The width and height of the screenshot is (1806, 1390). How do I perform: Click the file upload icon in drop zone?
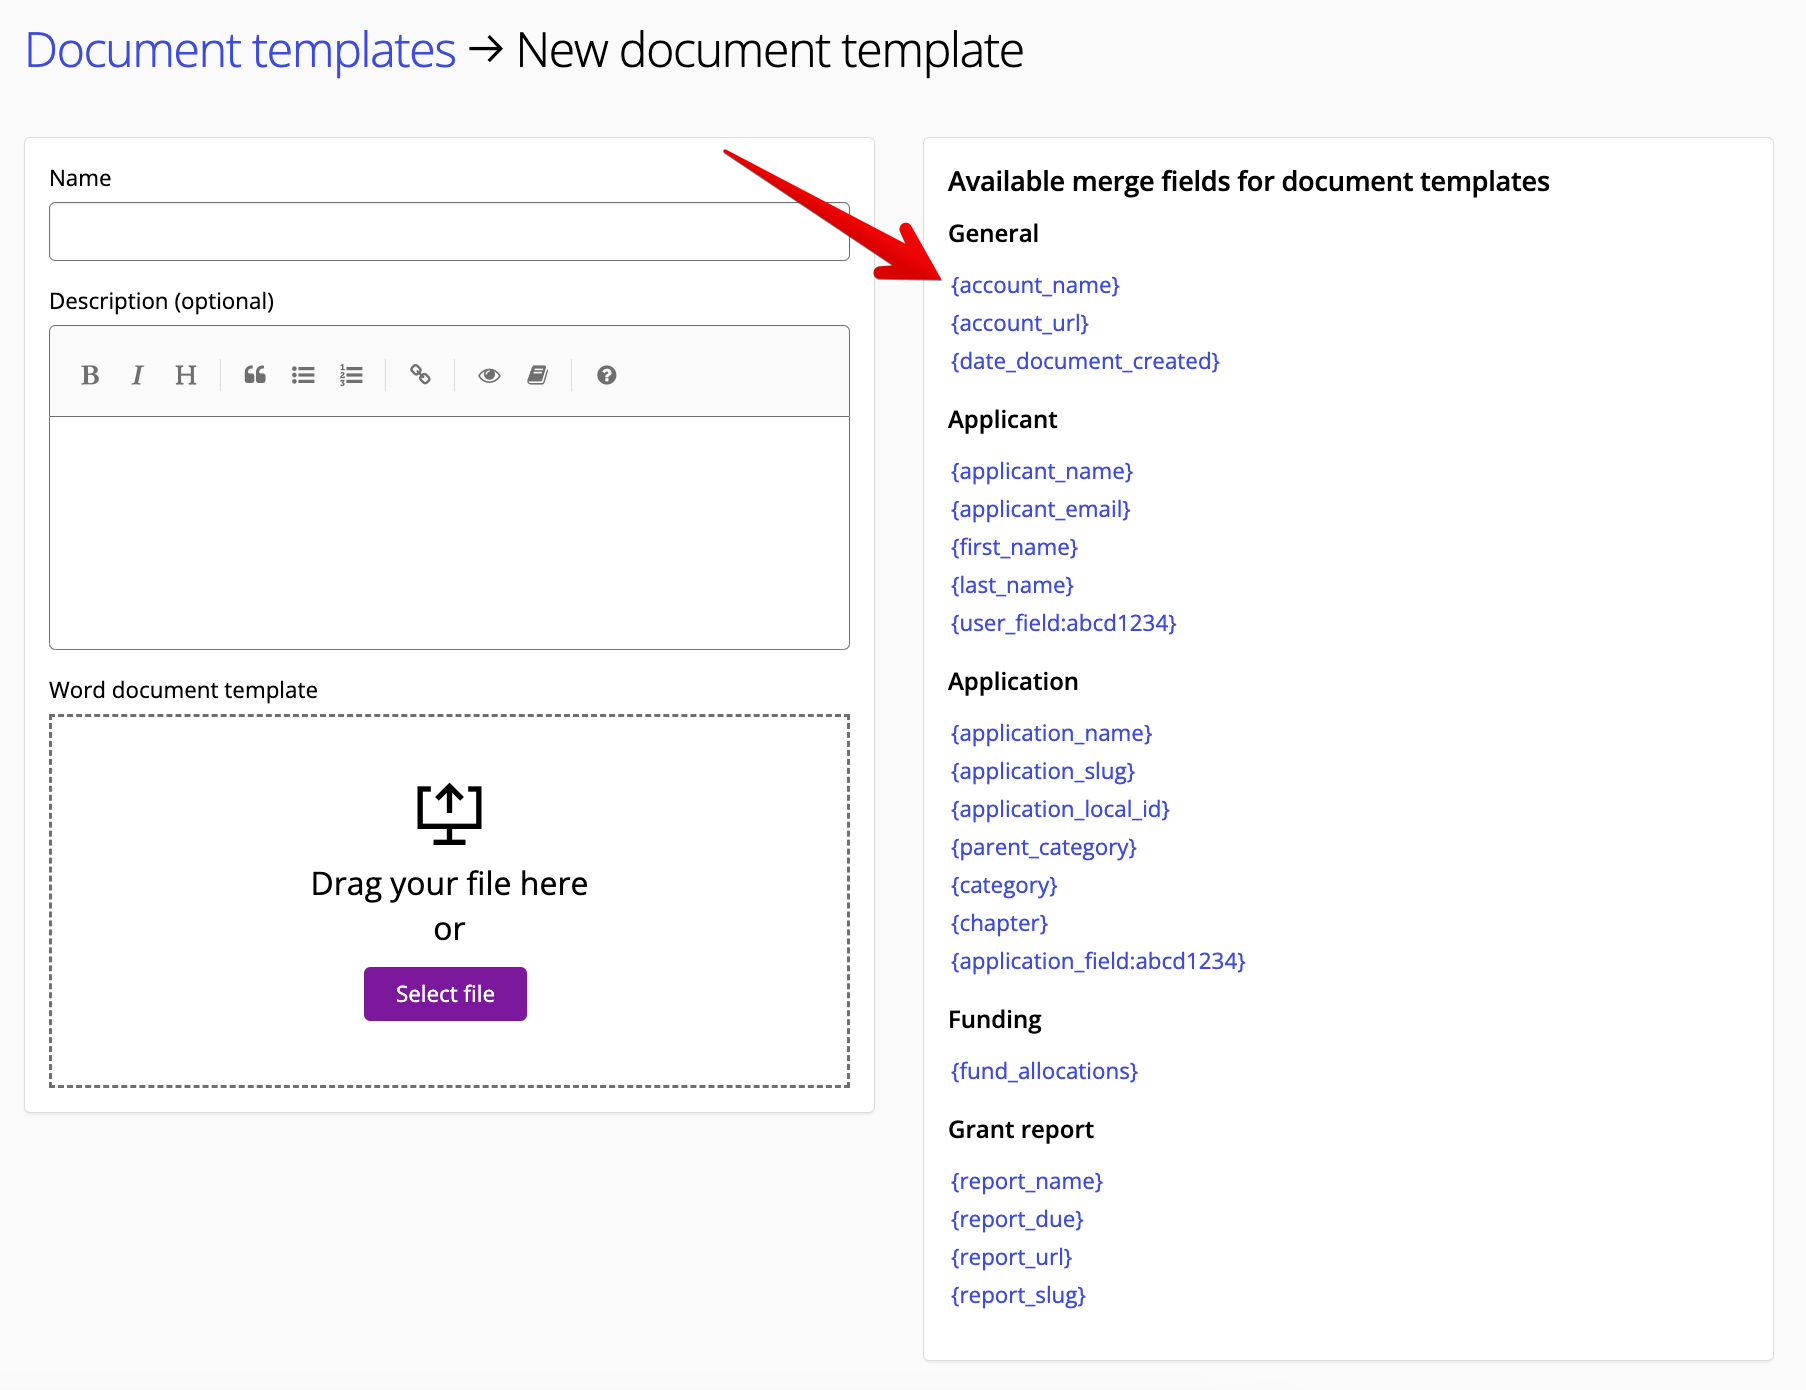pyautogui.click(x=449, y=811)
